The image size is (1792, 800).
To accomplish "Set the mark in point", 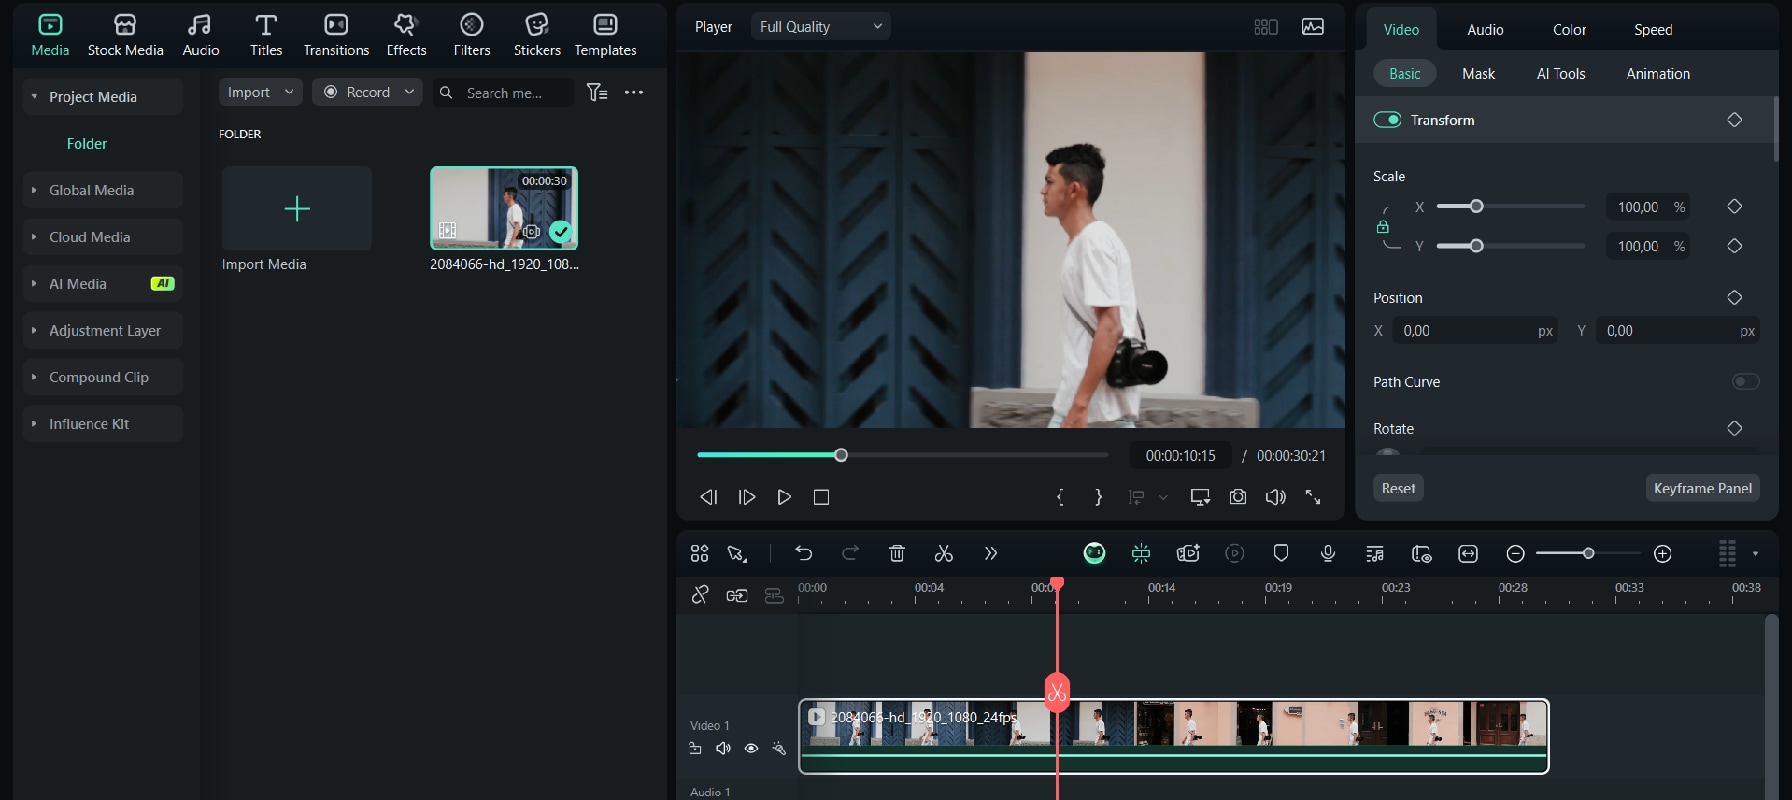I will [1061, 497].
